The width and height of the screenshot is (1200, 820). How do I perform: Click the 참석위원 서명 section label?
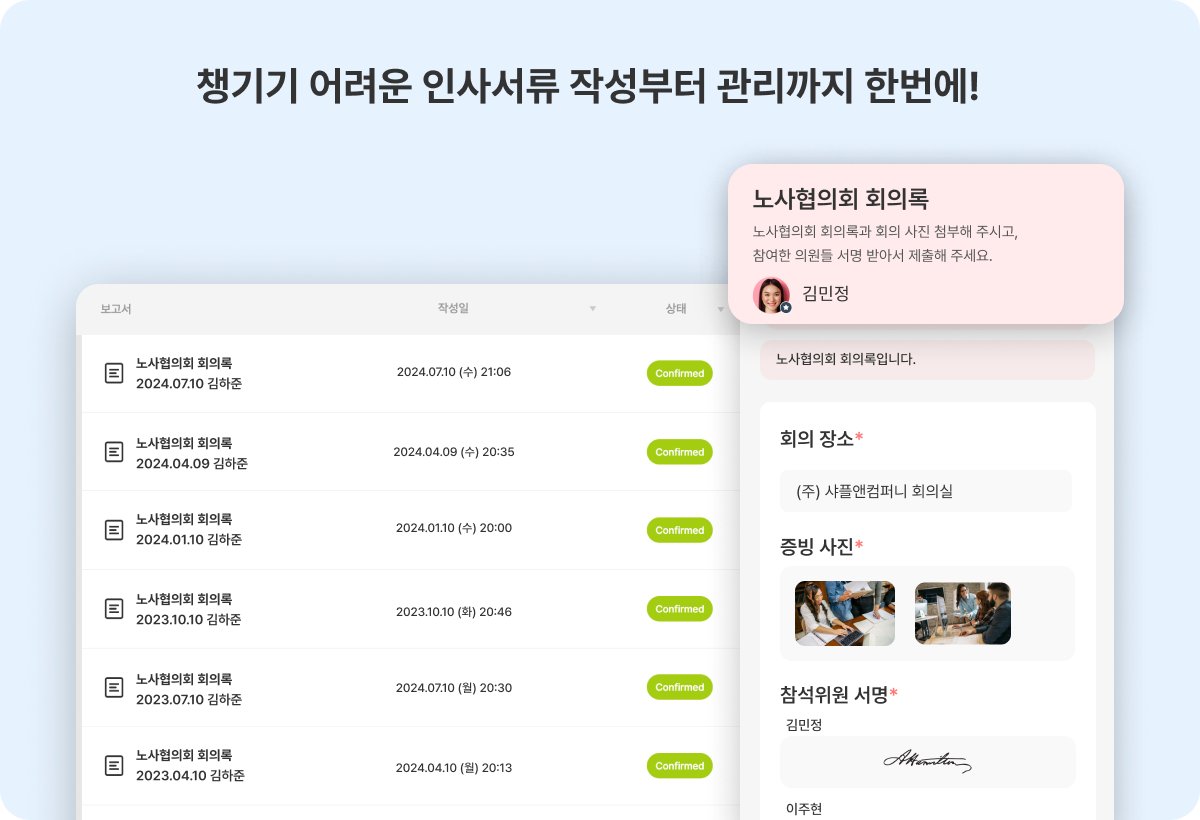[x=839, y=694]
